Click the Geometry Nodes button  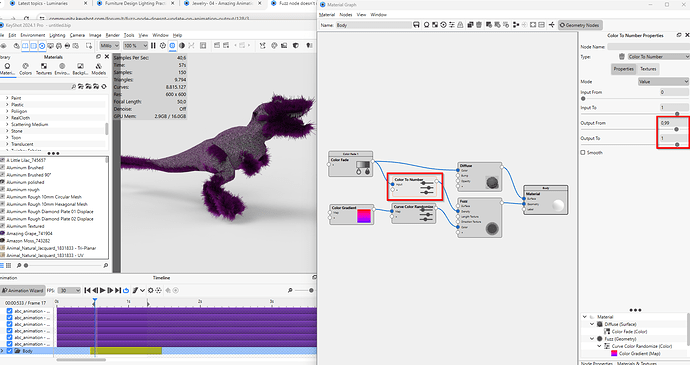[580, 25]
